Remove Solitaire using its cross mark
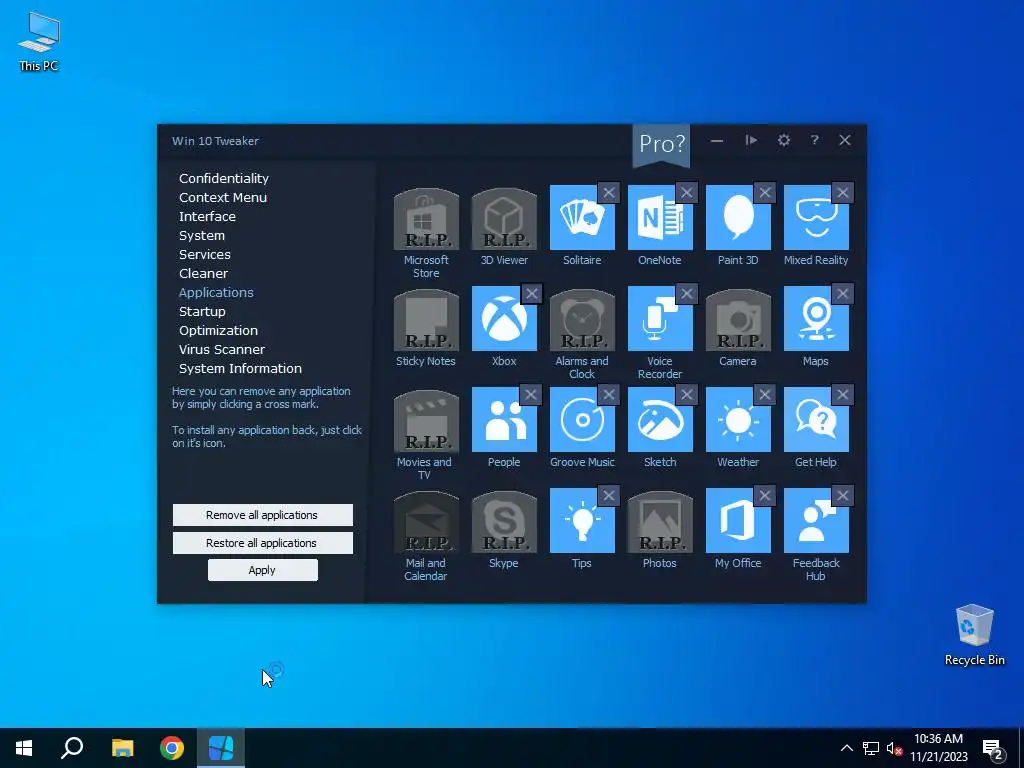1024x768 pixels. [609, 193]
